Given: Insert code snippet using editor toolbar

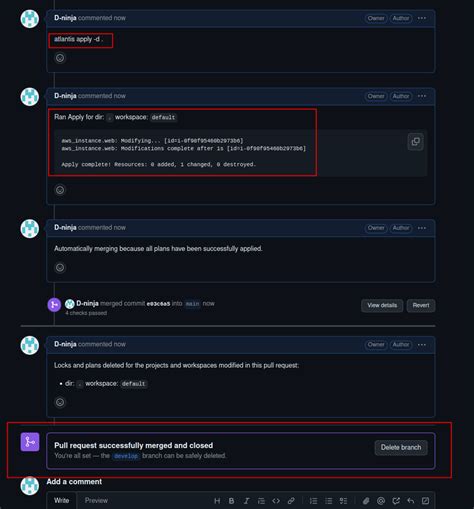Looking at the screenshot, I should tap(276, 501).
